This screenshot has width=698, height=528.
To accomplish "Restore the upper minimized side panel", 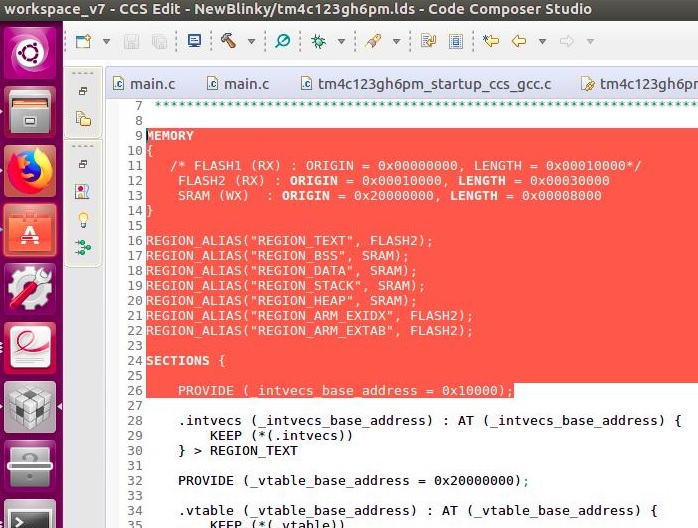I will 84,91.
